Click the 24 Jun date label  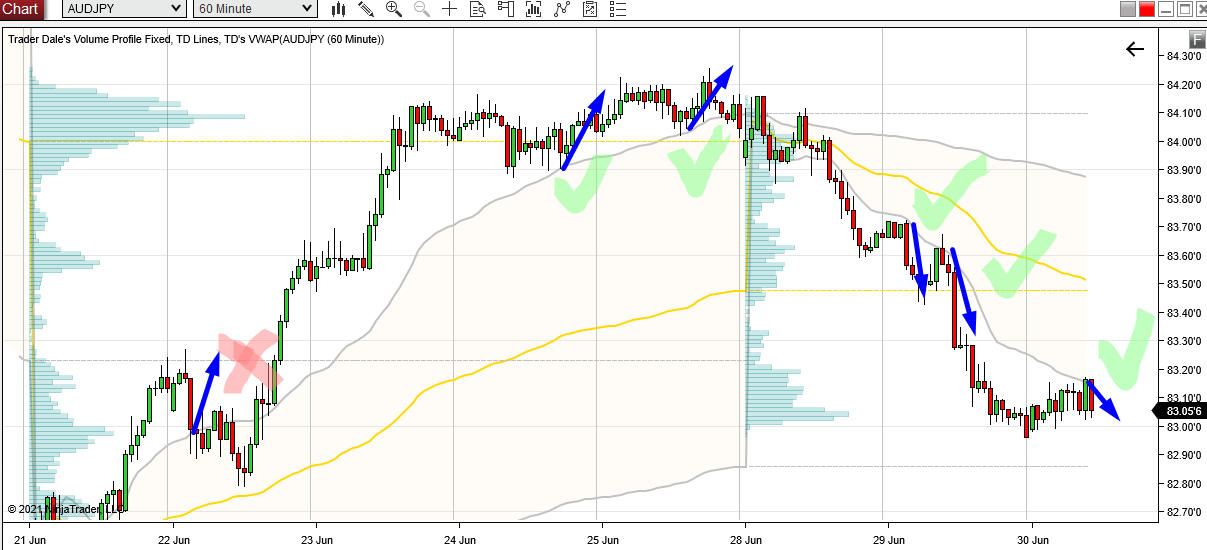(458, 538)
